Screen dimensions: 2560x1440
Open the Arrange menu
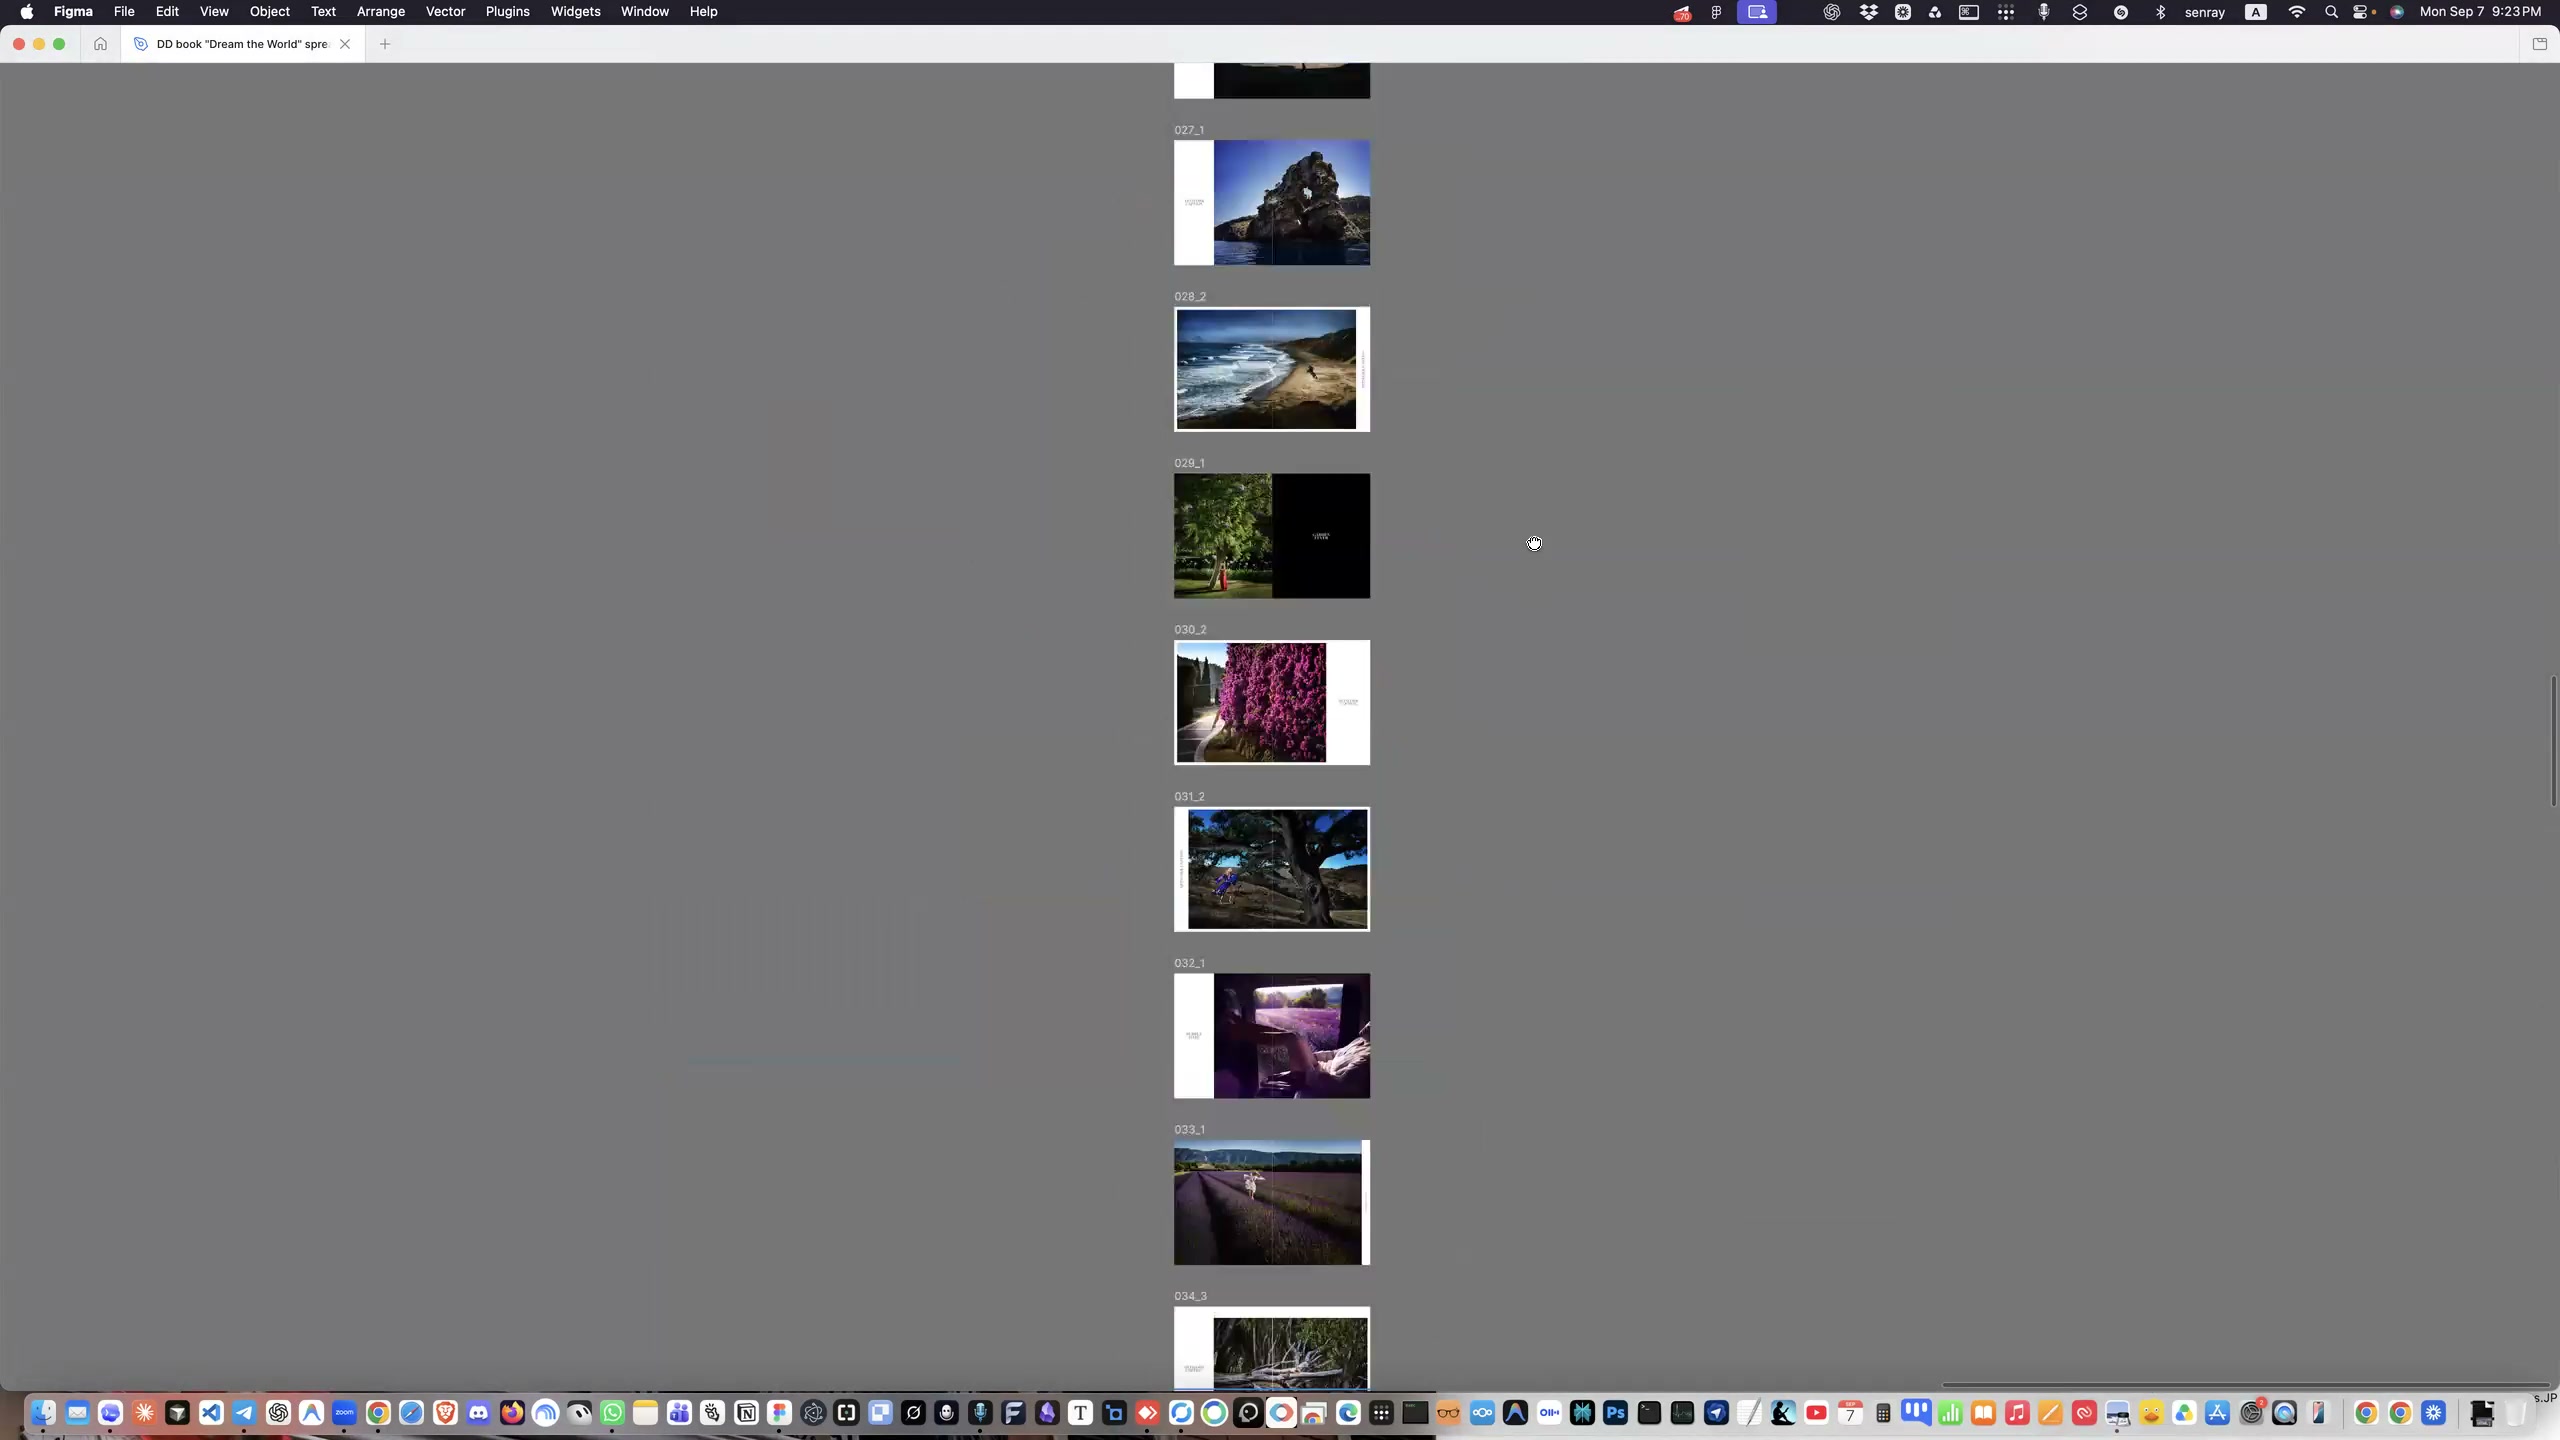pyautogui.click(x=381, y=12)
